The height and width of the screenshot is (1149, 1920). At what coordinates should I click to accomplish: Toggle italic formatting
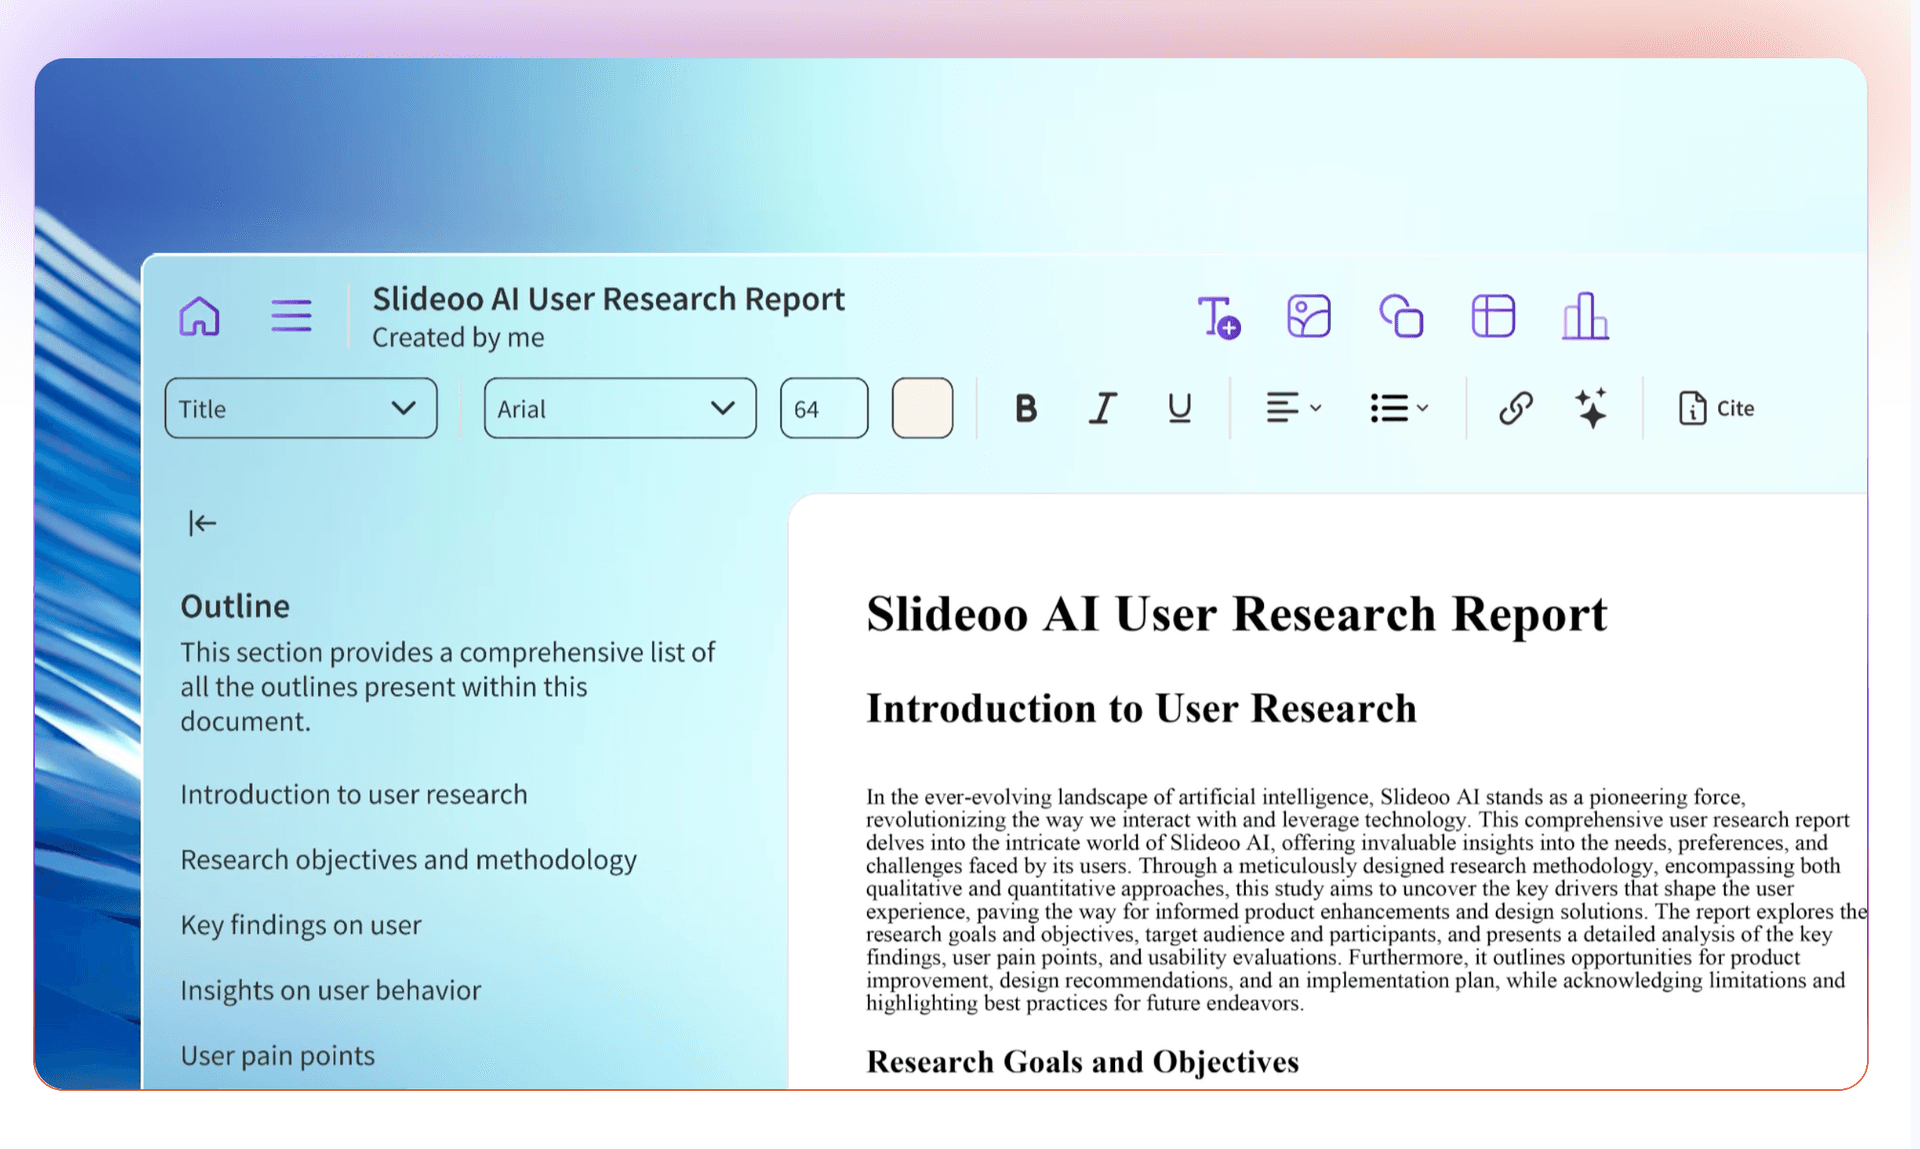pos(1102,408)
